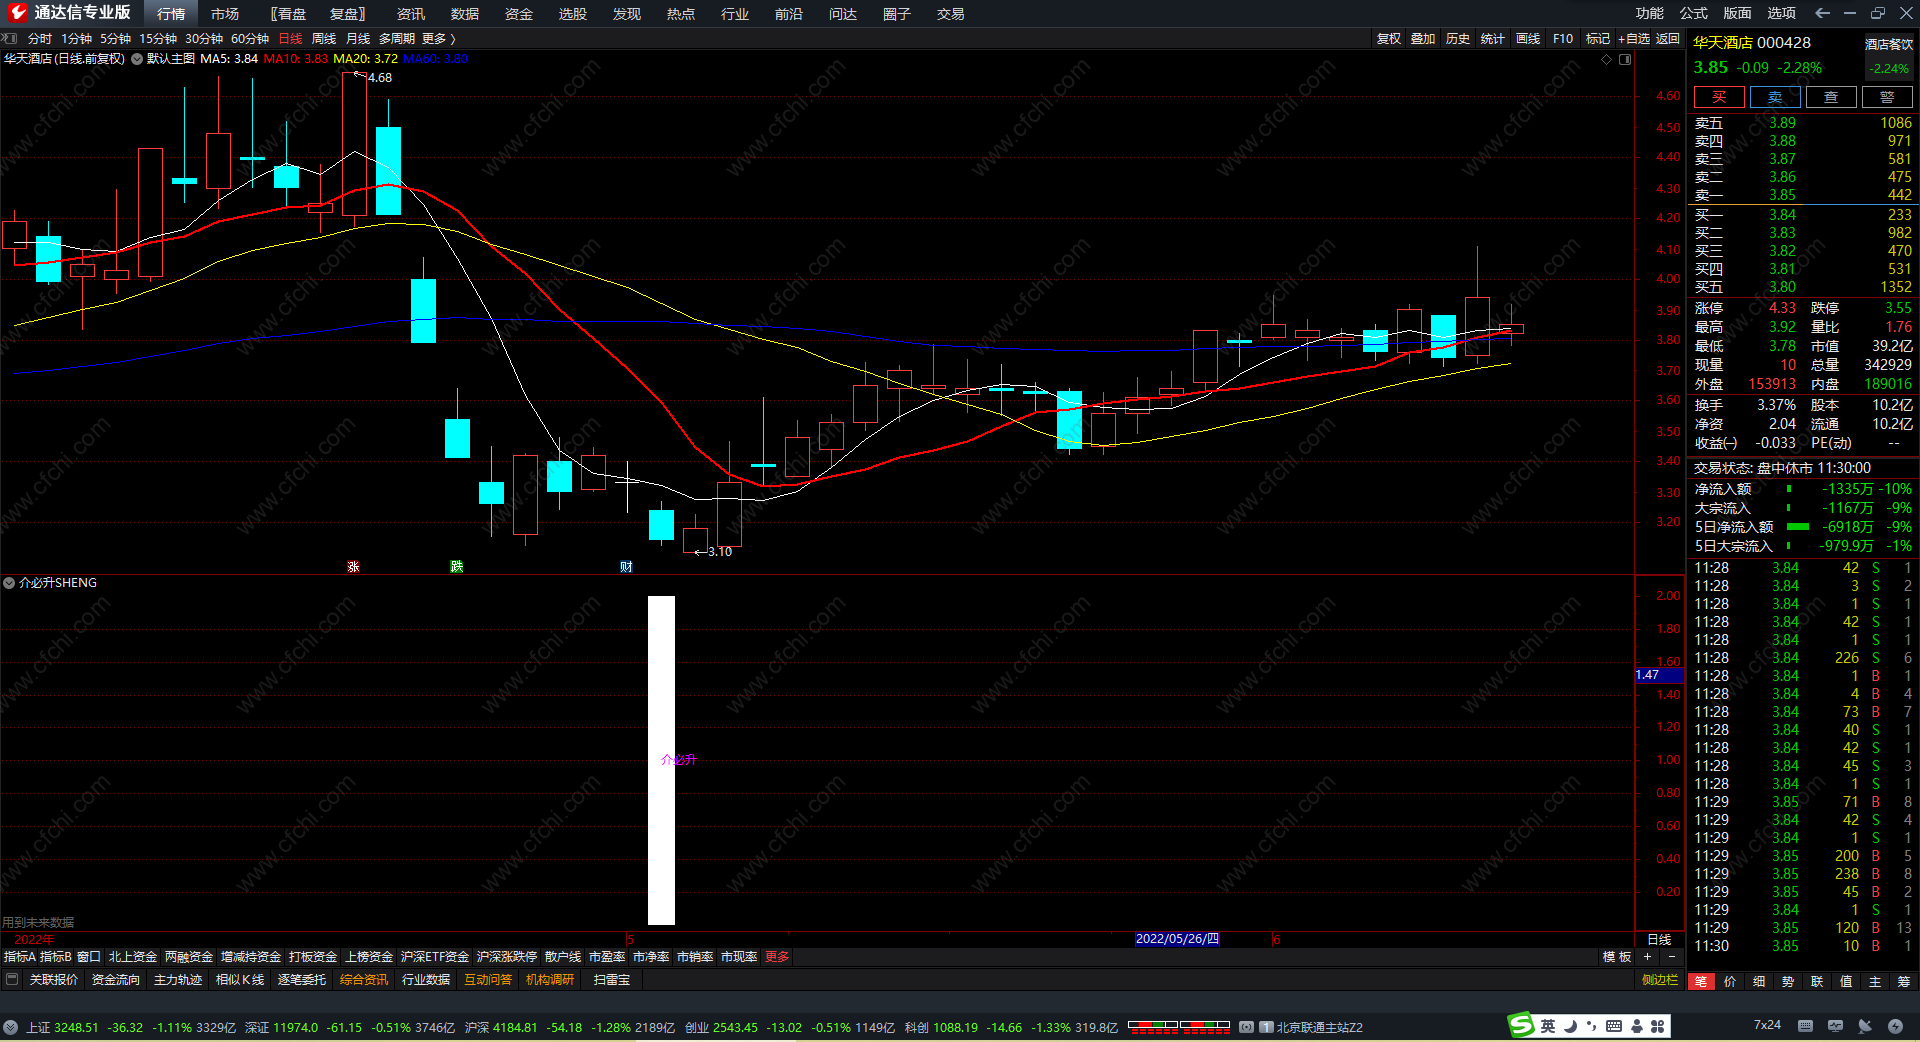Click the 查 query button
Image resolution: width=1920 pixels, height=1042 pixels.
1831,97
